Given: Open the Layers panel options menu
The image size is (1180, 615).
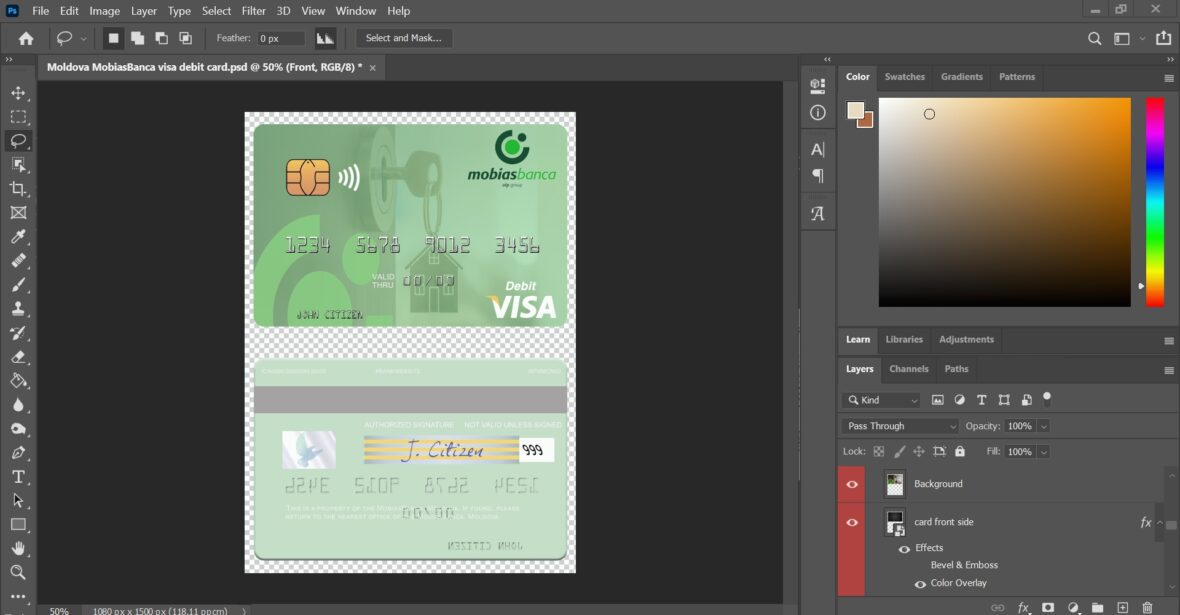Looking at the screenshot, I should click(x=1169, y=370).
